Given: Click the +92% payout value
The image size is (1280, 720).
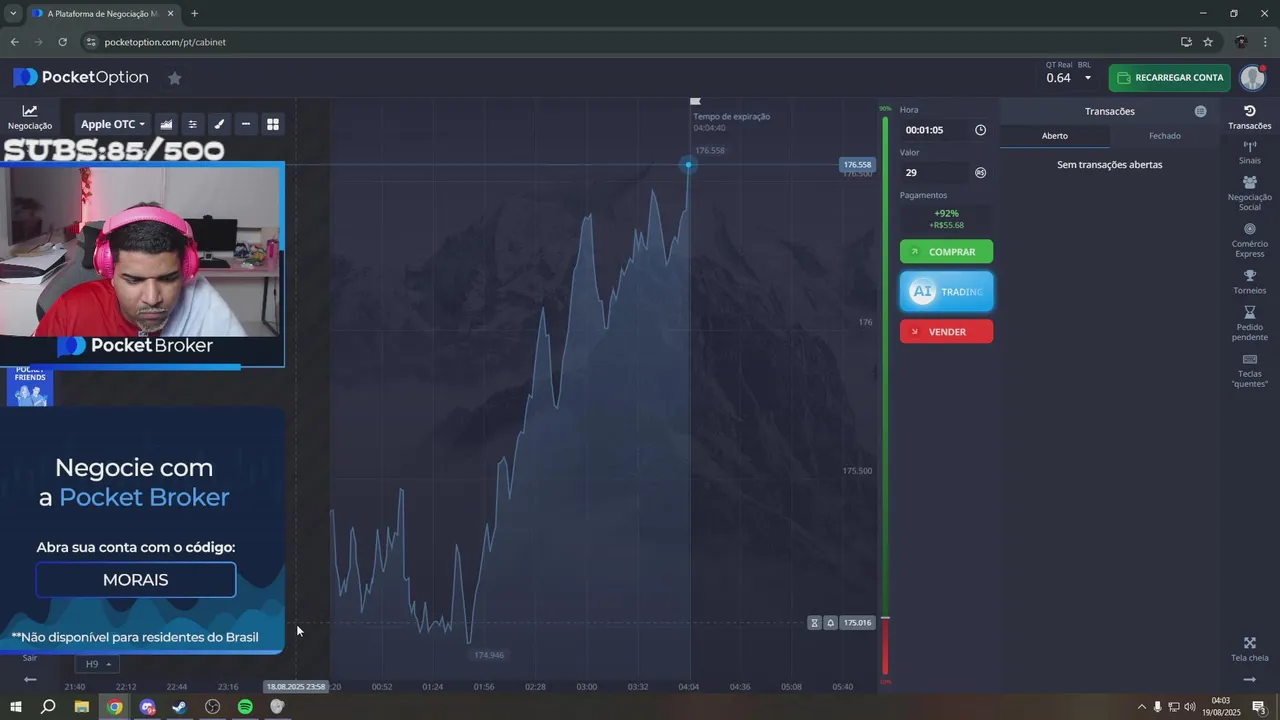Looking at the screenshot, I should tap(946, 213).
